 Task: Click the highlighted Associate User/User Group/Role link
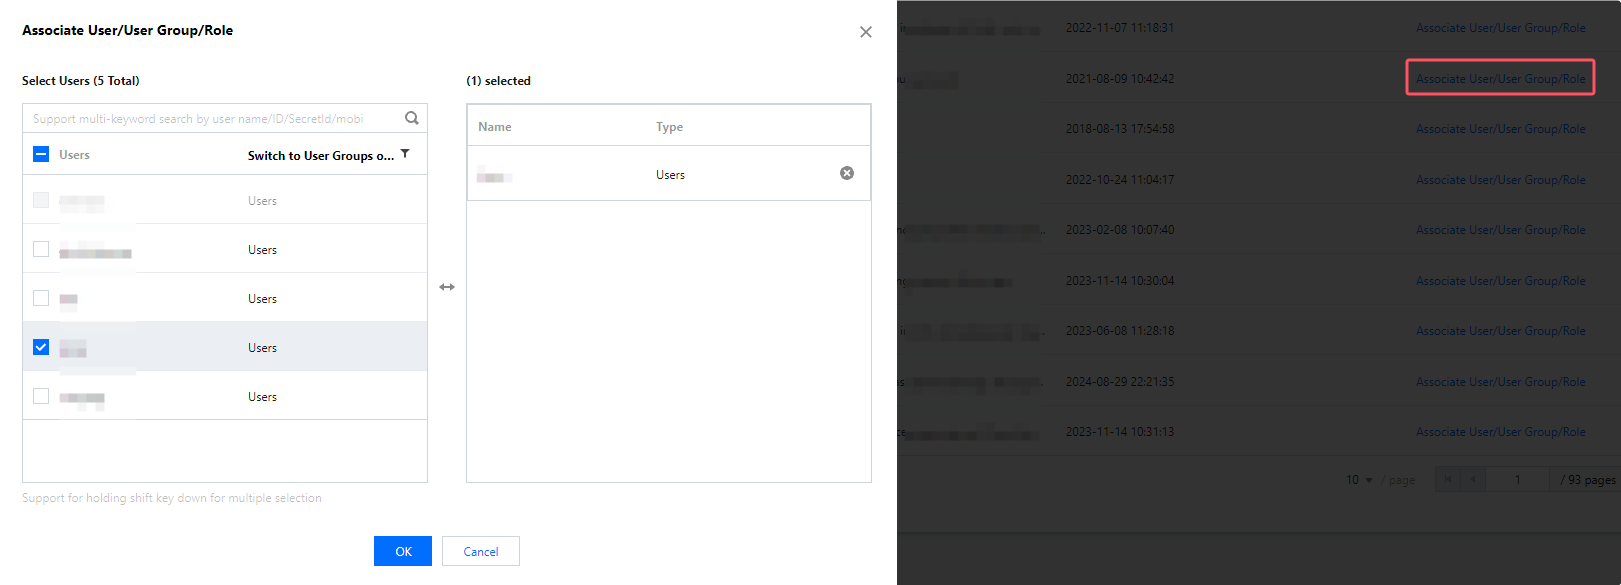pyautogui.click(x=1500, y=78)
